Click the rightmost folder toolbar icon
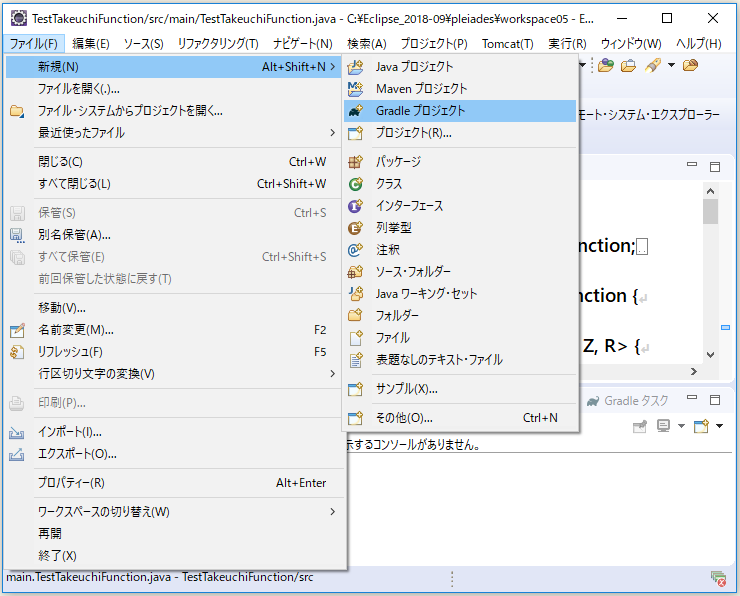Image resolution: width=740 pixels, height=596 pixels. tap(690, 65)
